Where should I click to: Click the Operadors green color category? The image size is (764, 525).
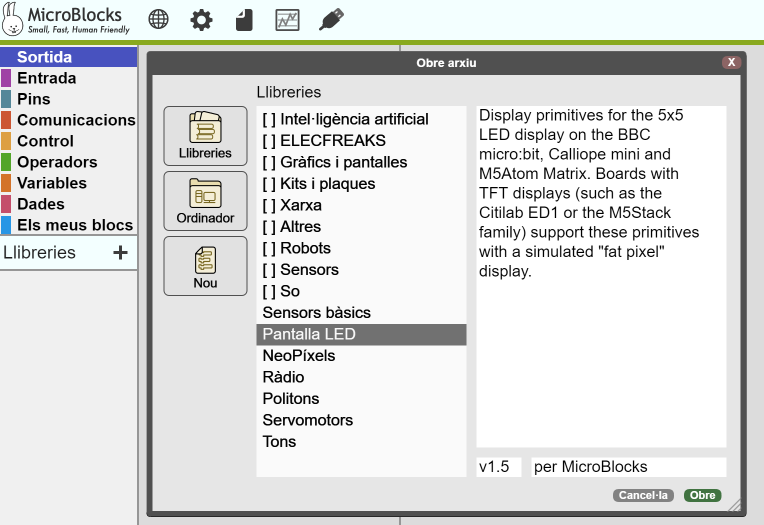coord(57,162)
